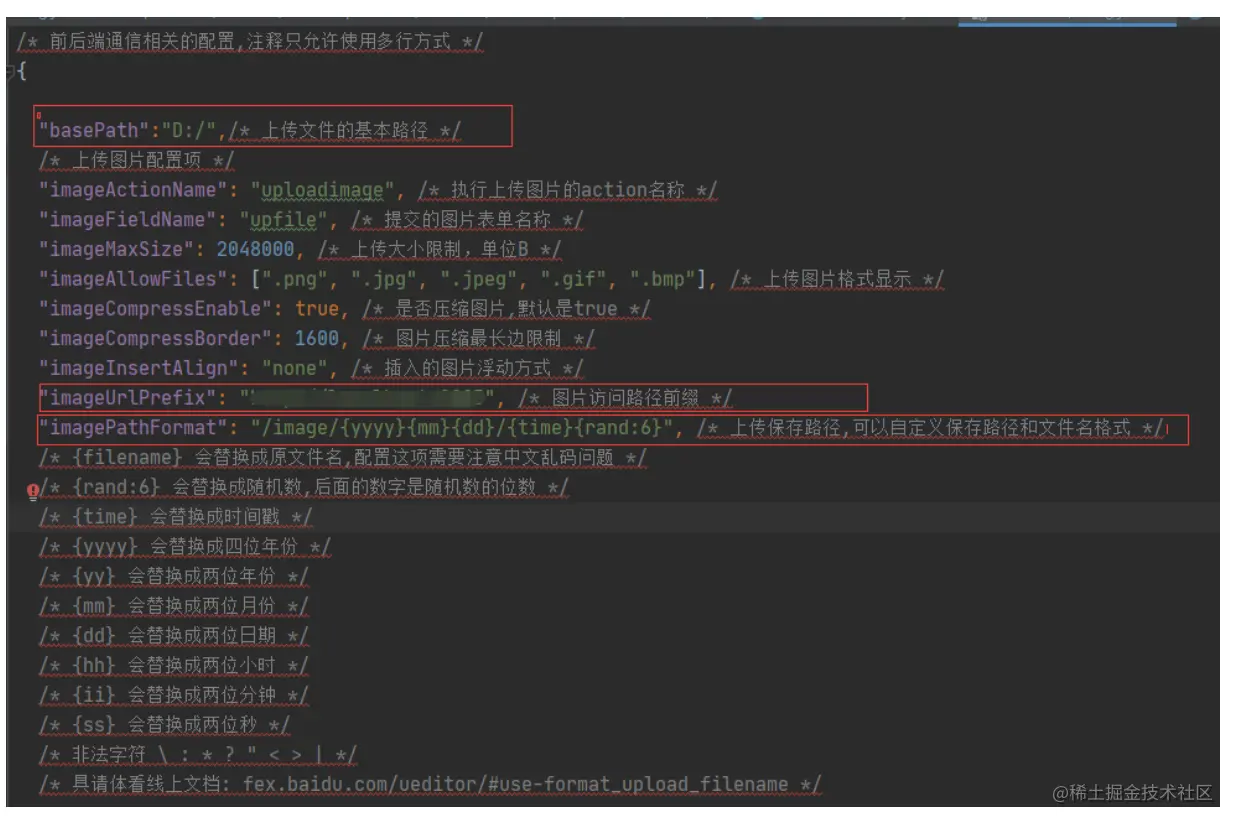Viewport: 1238px width, 828px height.
Task: Click the error bulb icon beside {rand:6} comment
Action: 33,490
